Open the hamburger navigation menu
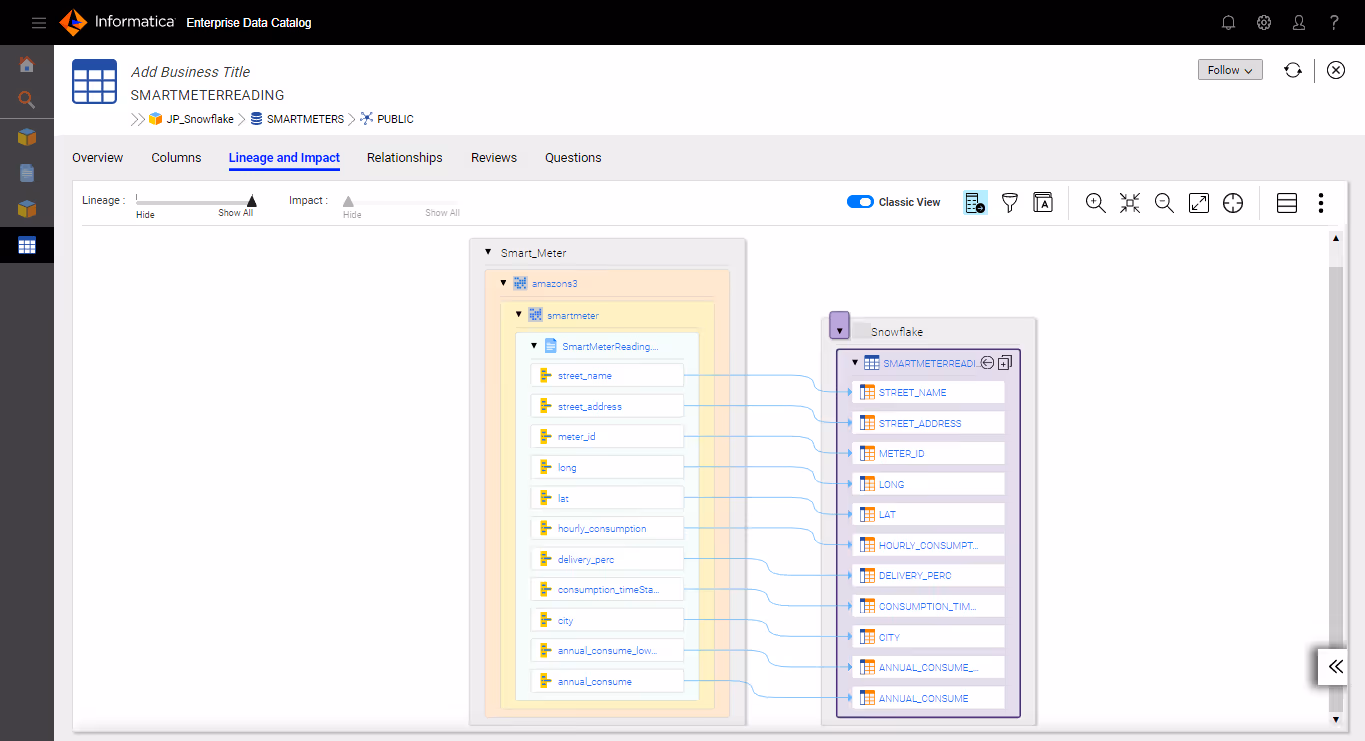Screen dimensions: 1365x741 pyautogui.click(x=39, y=22)
